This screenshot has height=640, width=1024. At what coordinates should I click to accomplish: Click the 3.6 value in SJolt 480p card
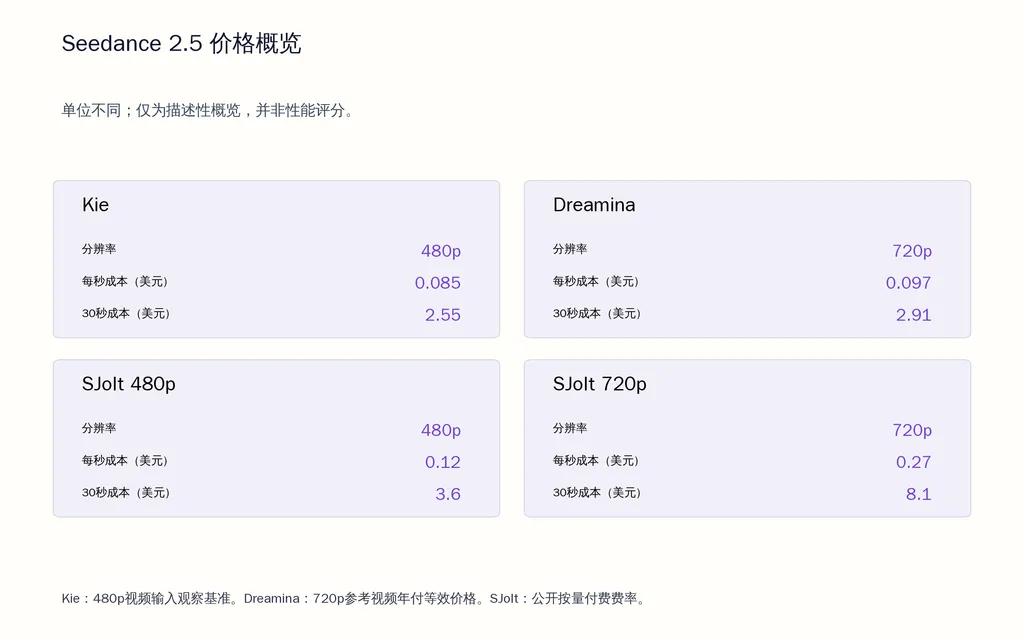tap(448, 494)
